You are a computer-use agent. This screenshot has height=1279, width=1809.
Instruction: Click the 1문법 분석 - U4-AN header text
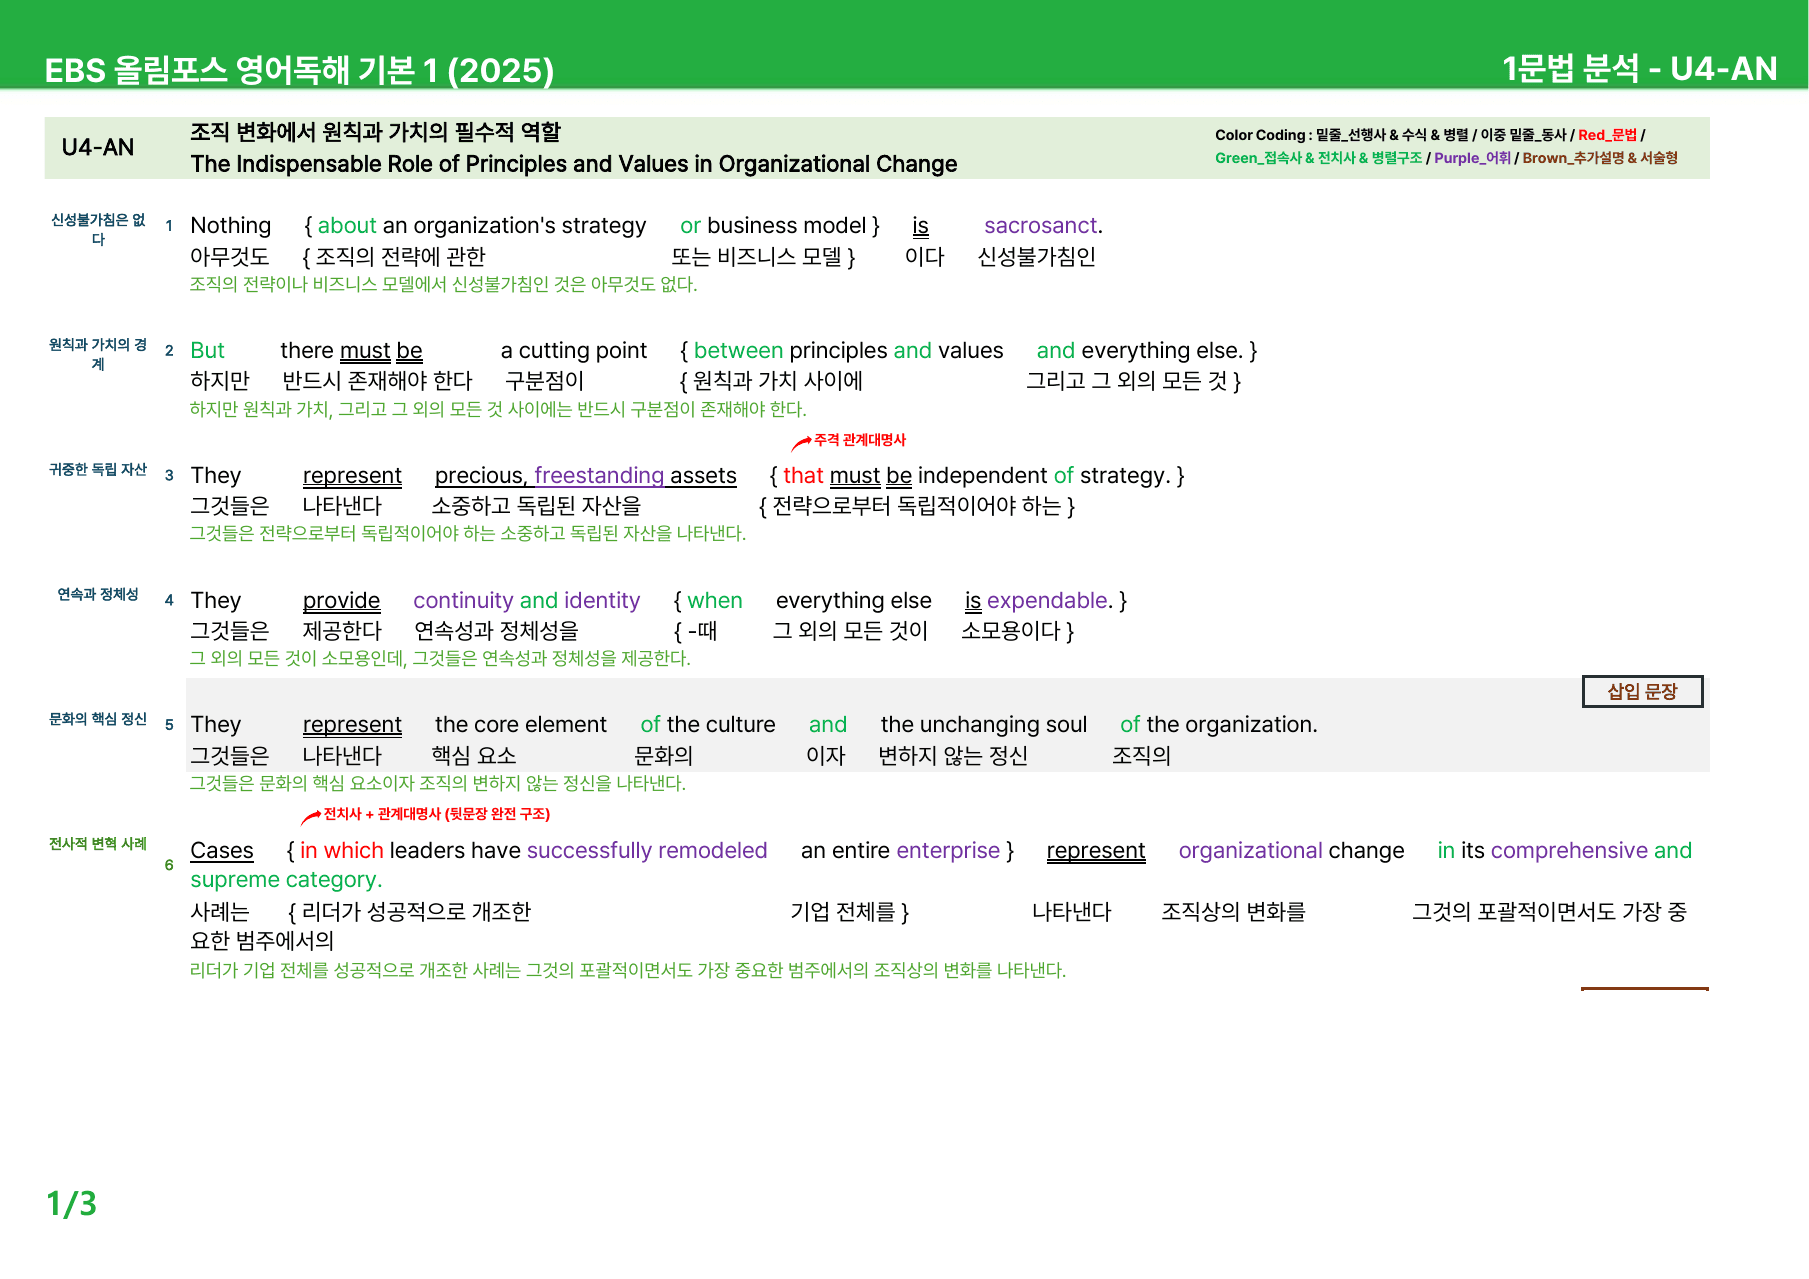[x=1639, y=68]
